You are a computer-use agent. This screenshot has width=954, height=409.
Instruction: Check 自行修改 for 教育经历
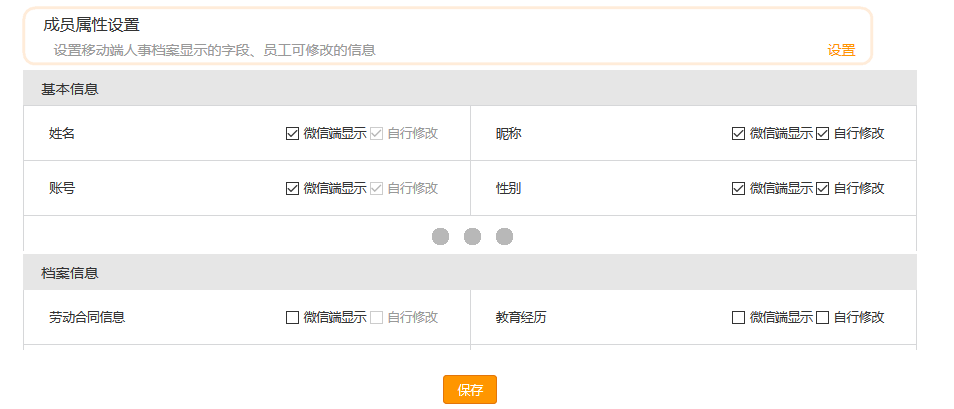[x=823, y=317]
